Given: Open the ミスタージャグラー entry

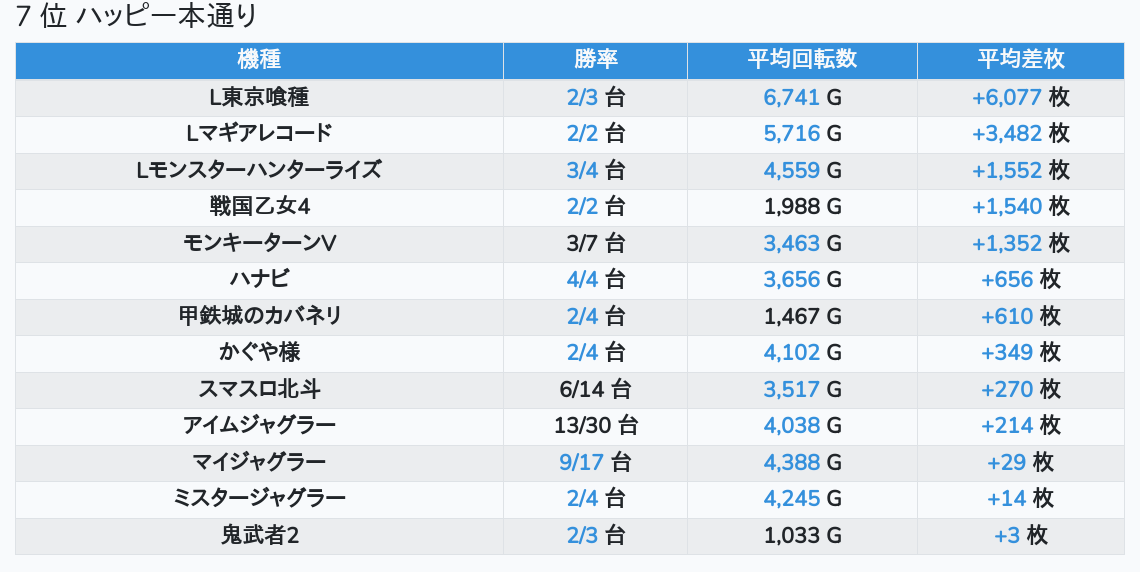Looking at the screenshot, I should (259, 499).
